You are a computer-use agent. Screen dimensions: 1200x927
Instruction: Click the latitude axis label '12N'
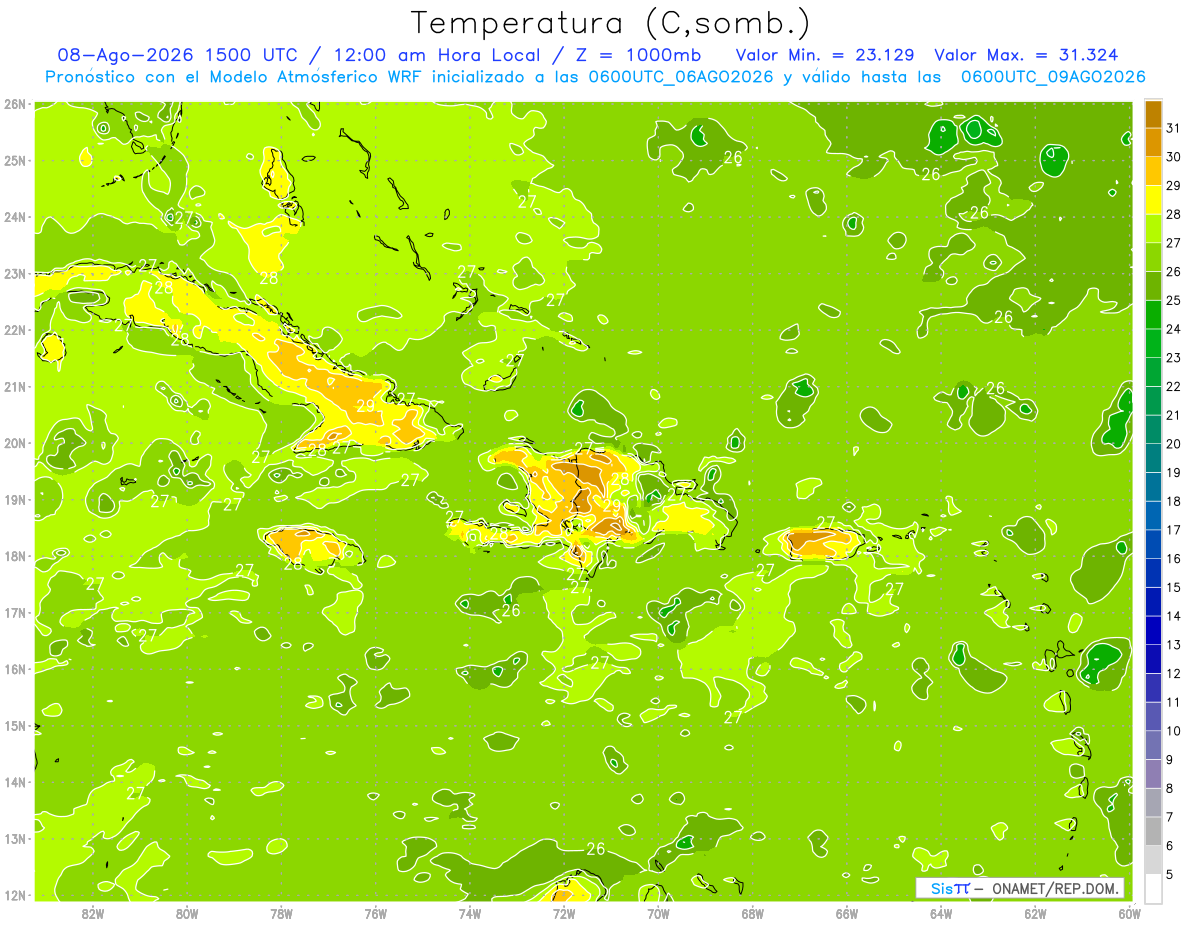tap(14, 895)
